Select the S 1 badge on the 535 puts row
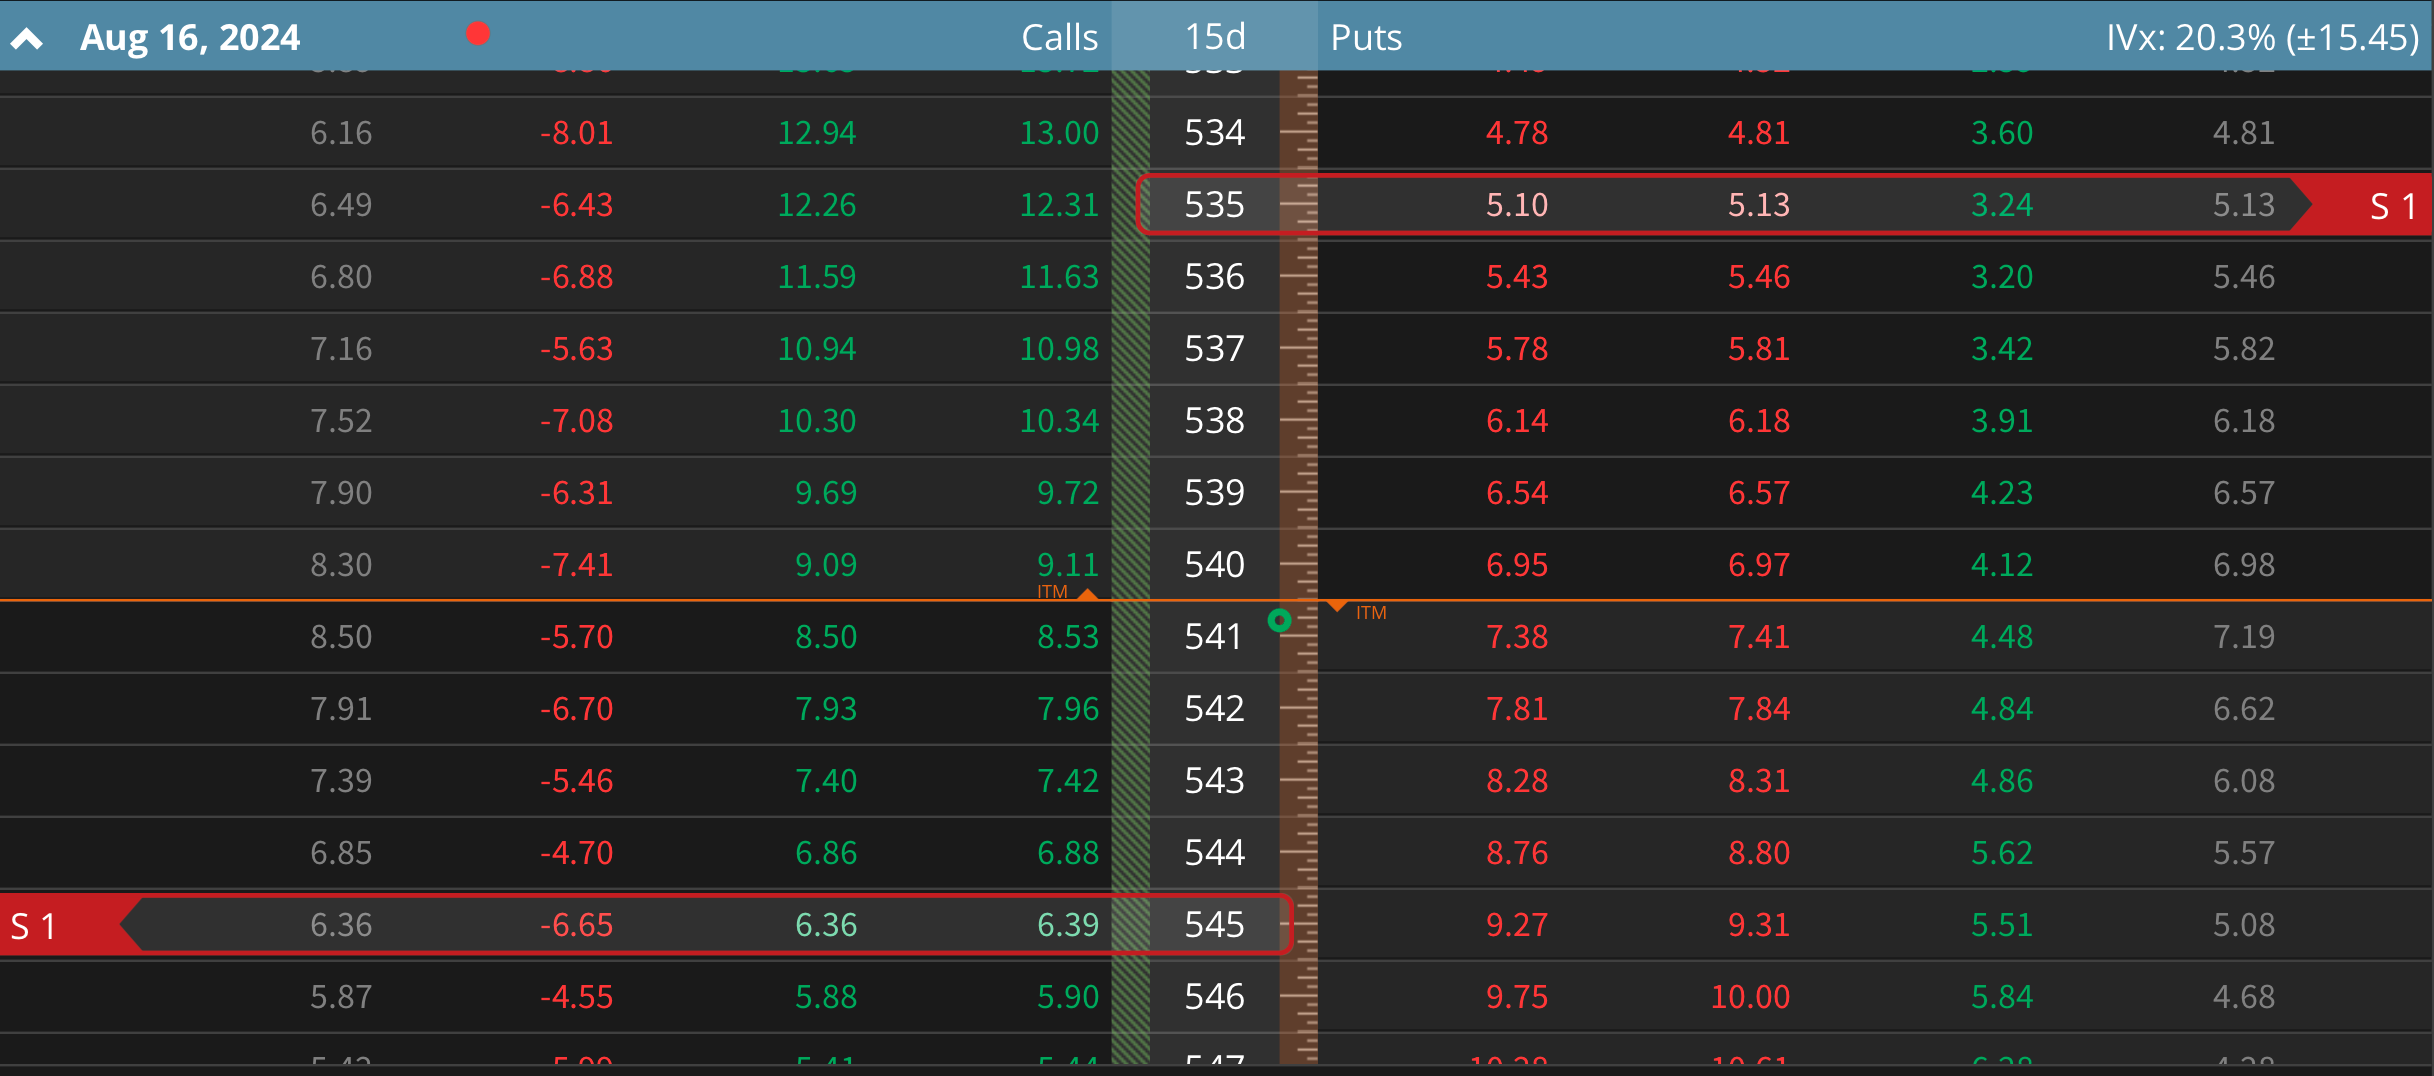 (2392, 205)
